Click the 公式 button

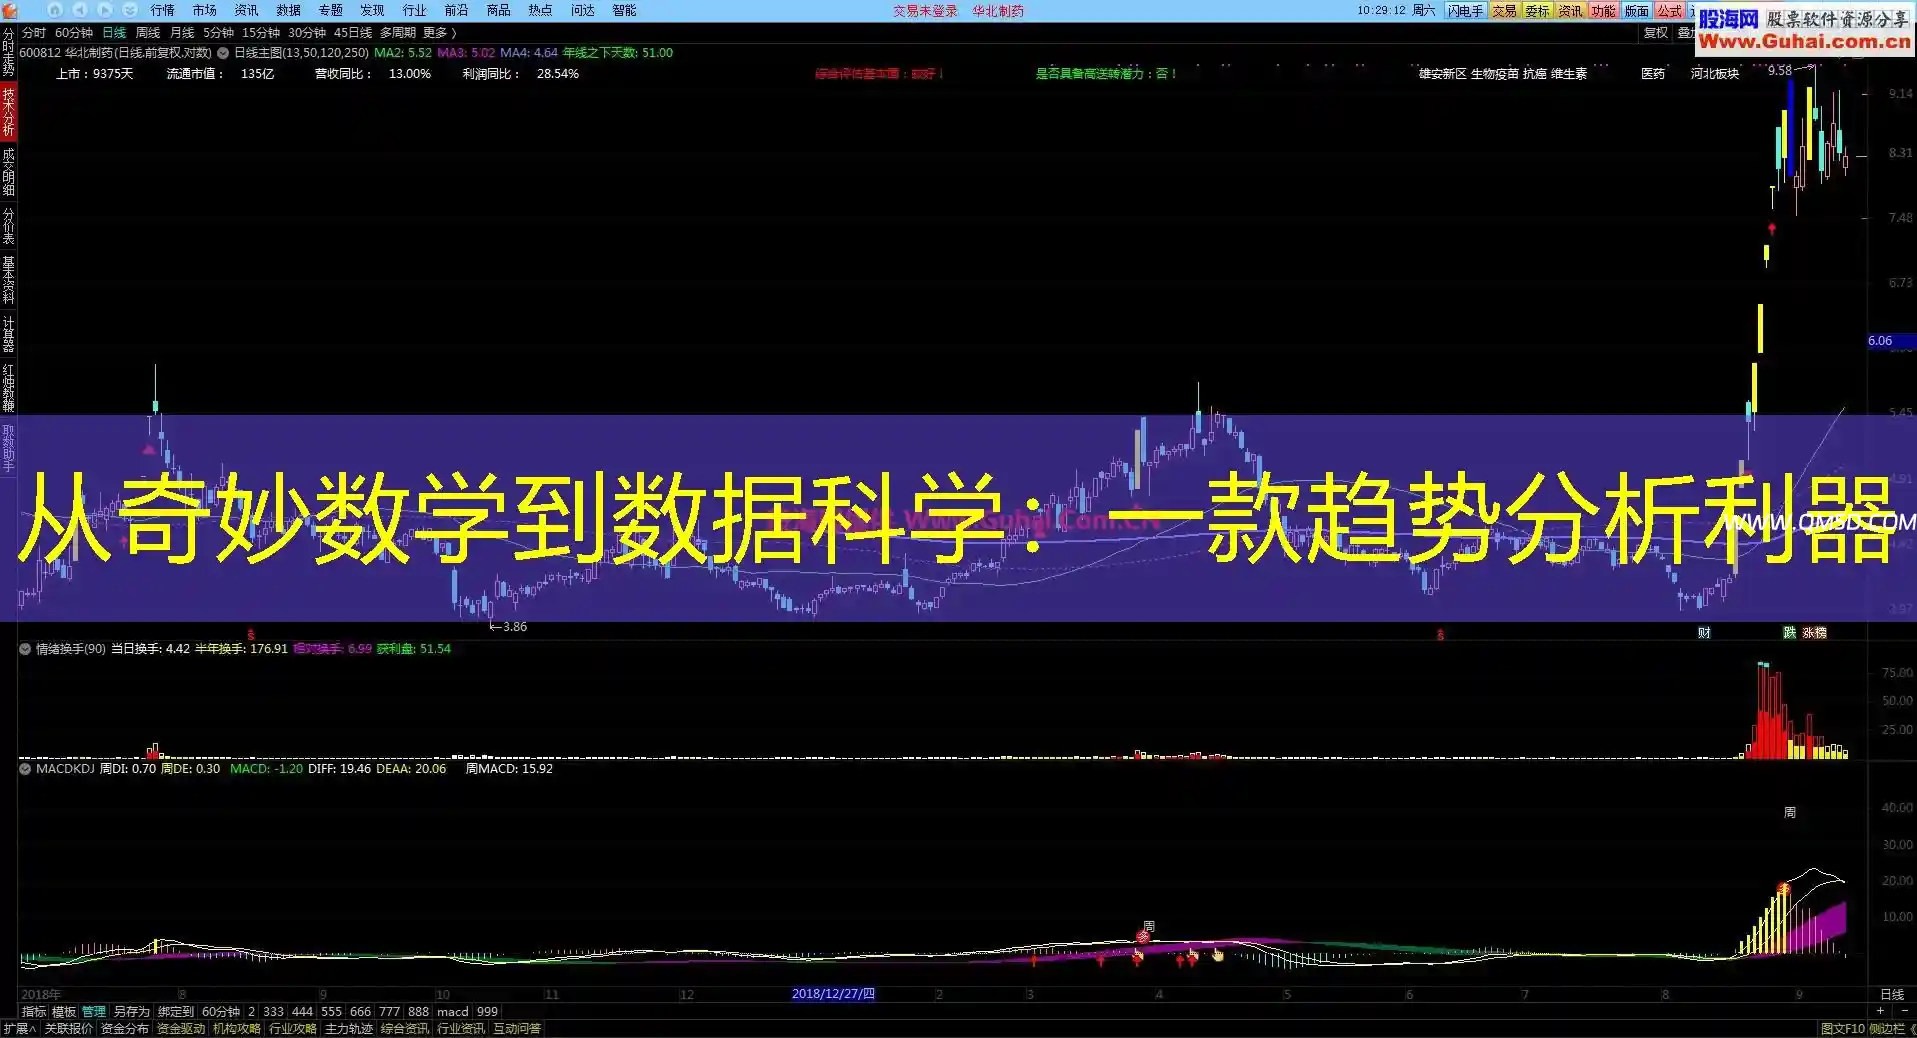[x=1670, y=11]
